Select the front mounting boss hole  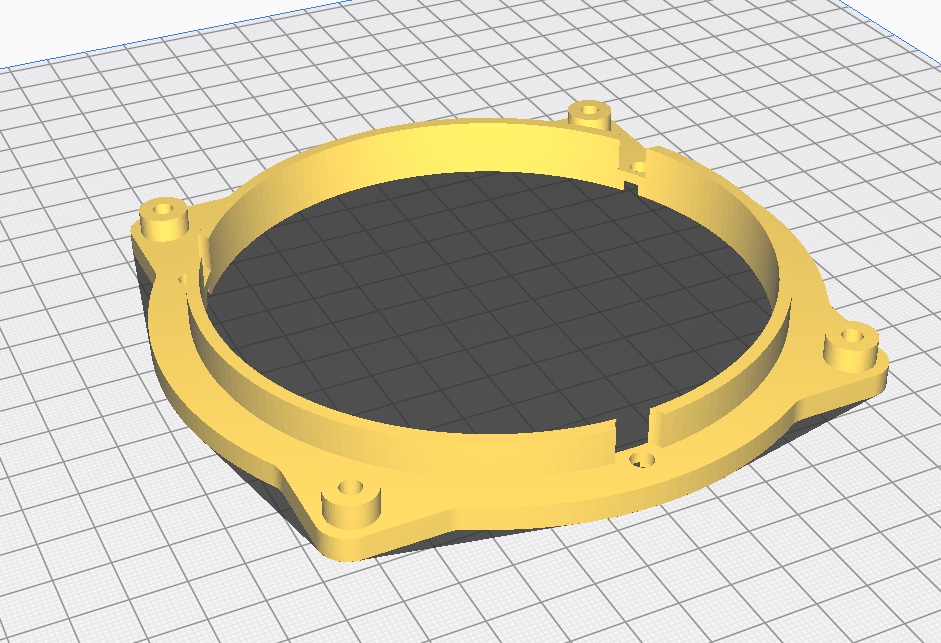point(351,492)
